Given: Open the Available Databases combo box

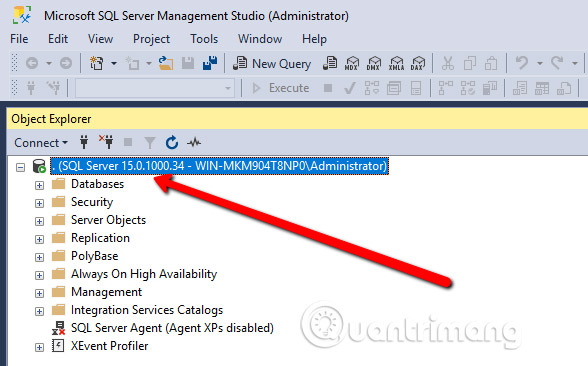Looking at the screenshot, I should (x=155, y=88).
